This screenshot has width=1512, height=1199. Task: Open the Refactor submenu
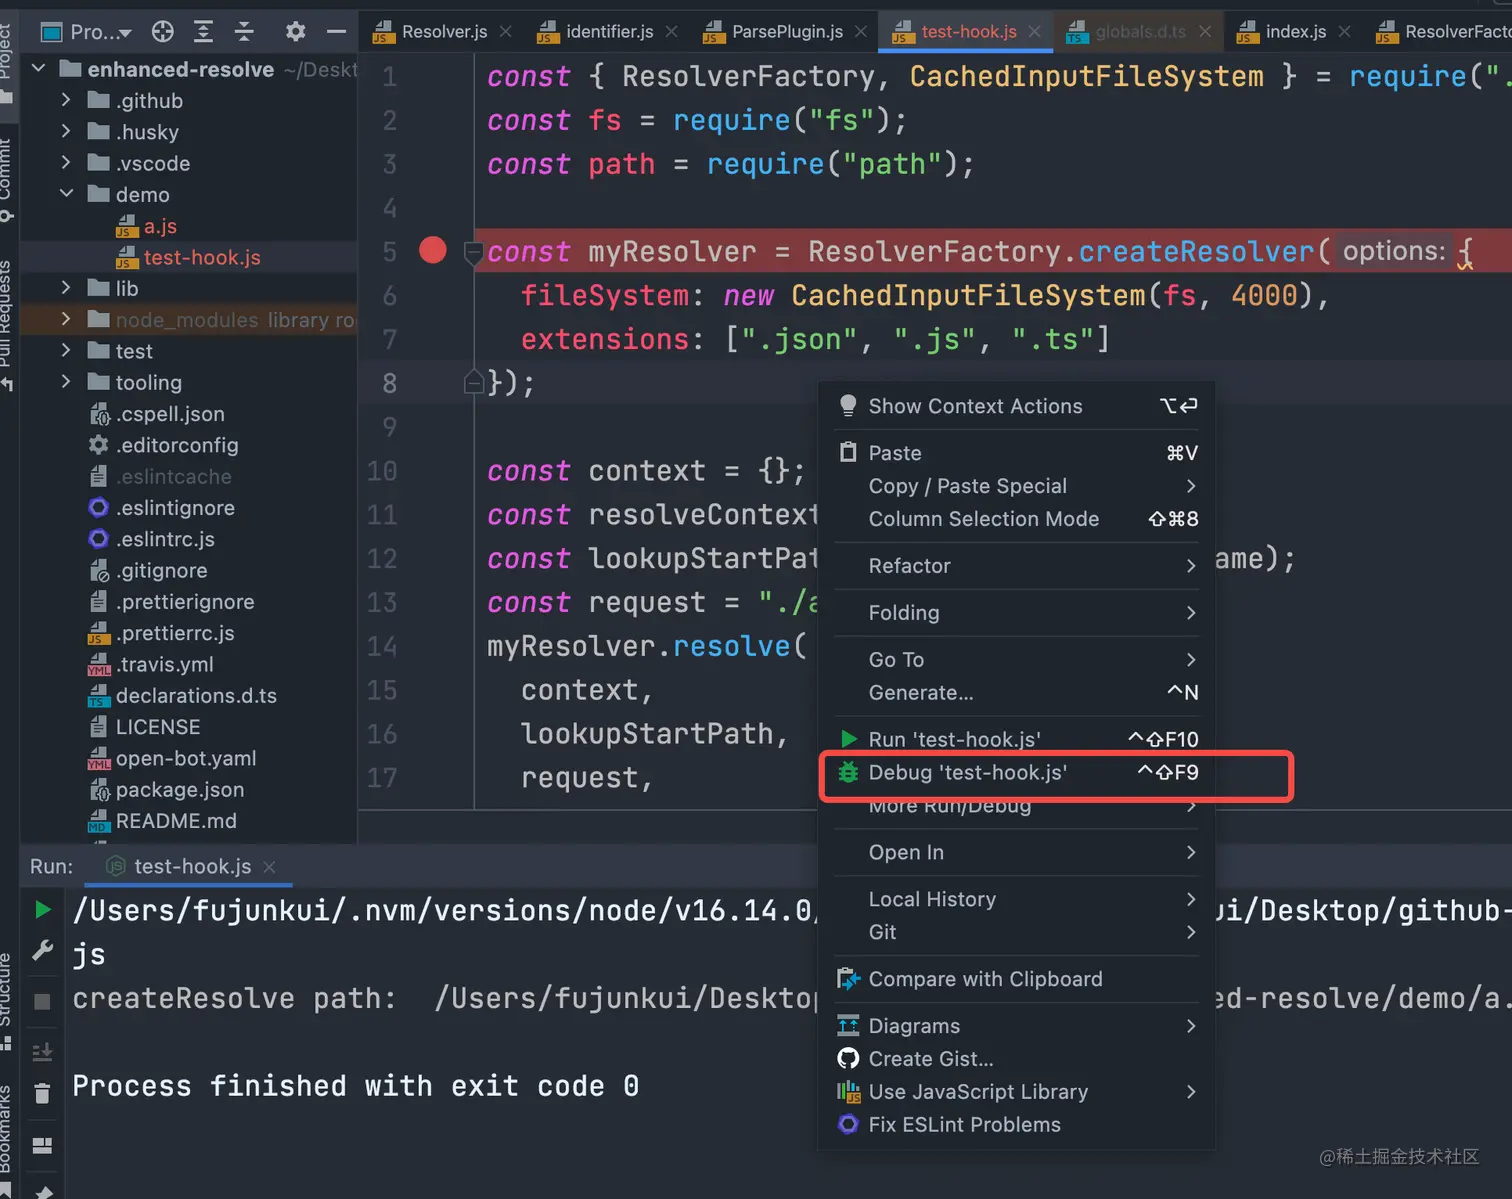pyautogui.click(x=909, y=566)
